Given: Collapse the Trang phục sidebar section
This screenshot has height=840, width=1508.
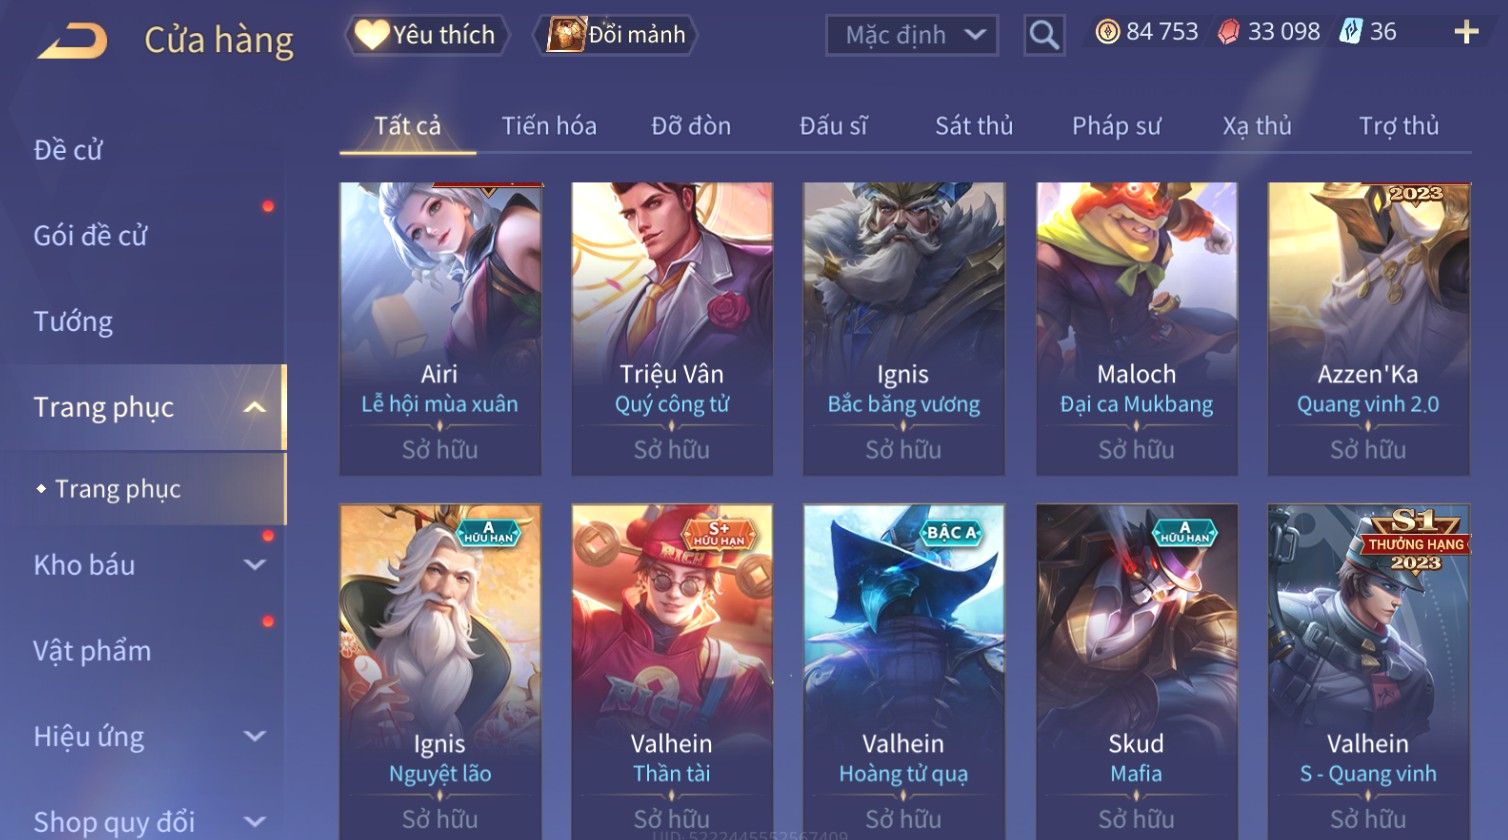Looking at the screenshot, I should pyautogui.click(x=255, y=407).
